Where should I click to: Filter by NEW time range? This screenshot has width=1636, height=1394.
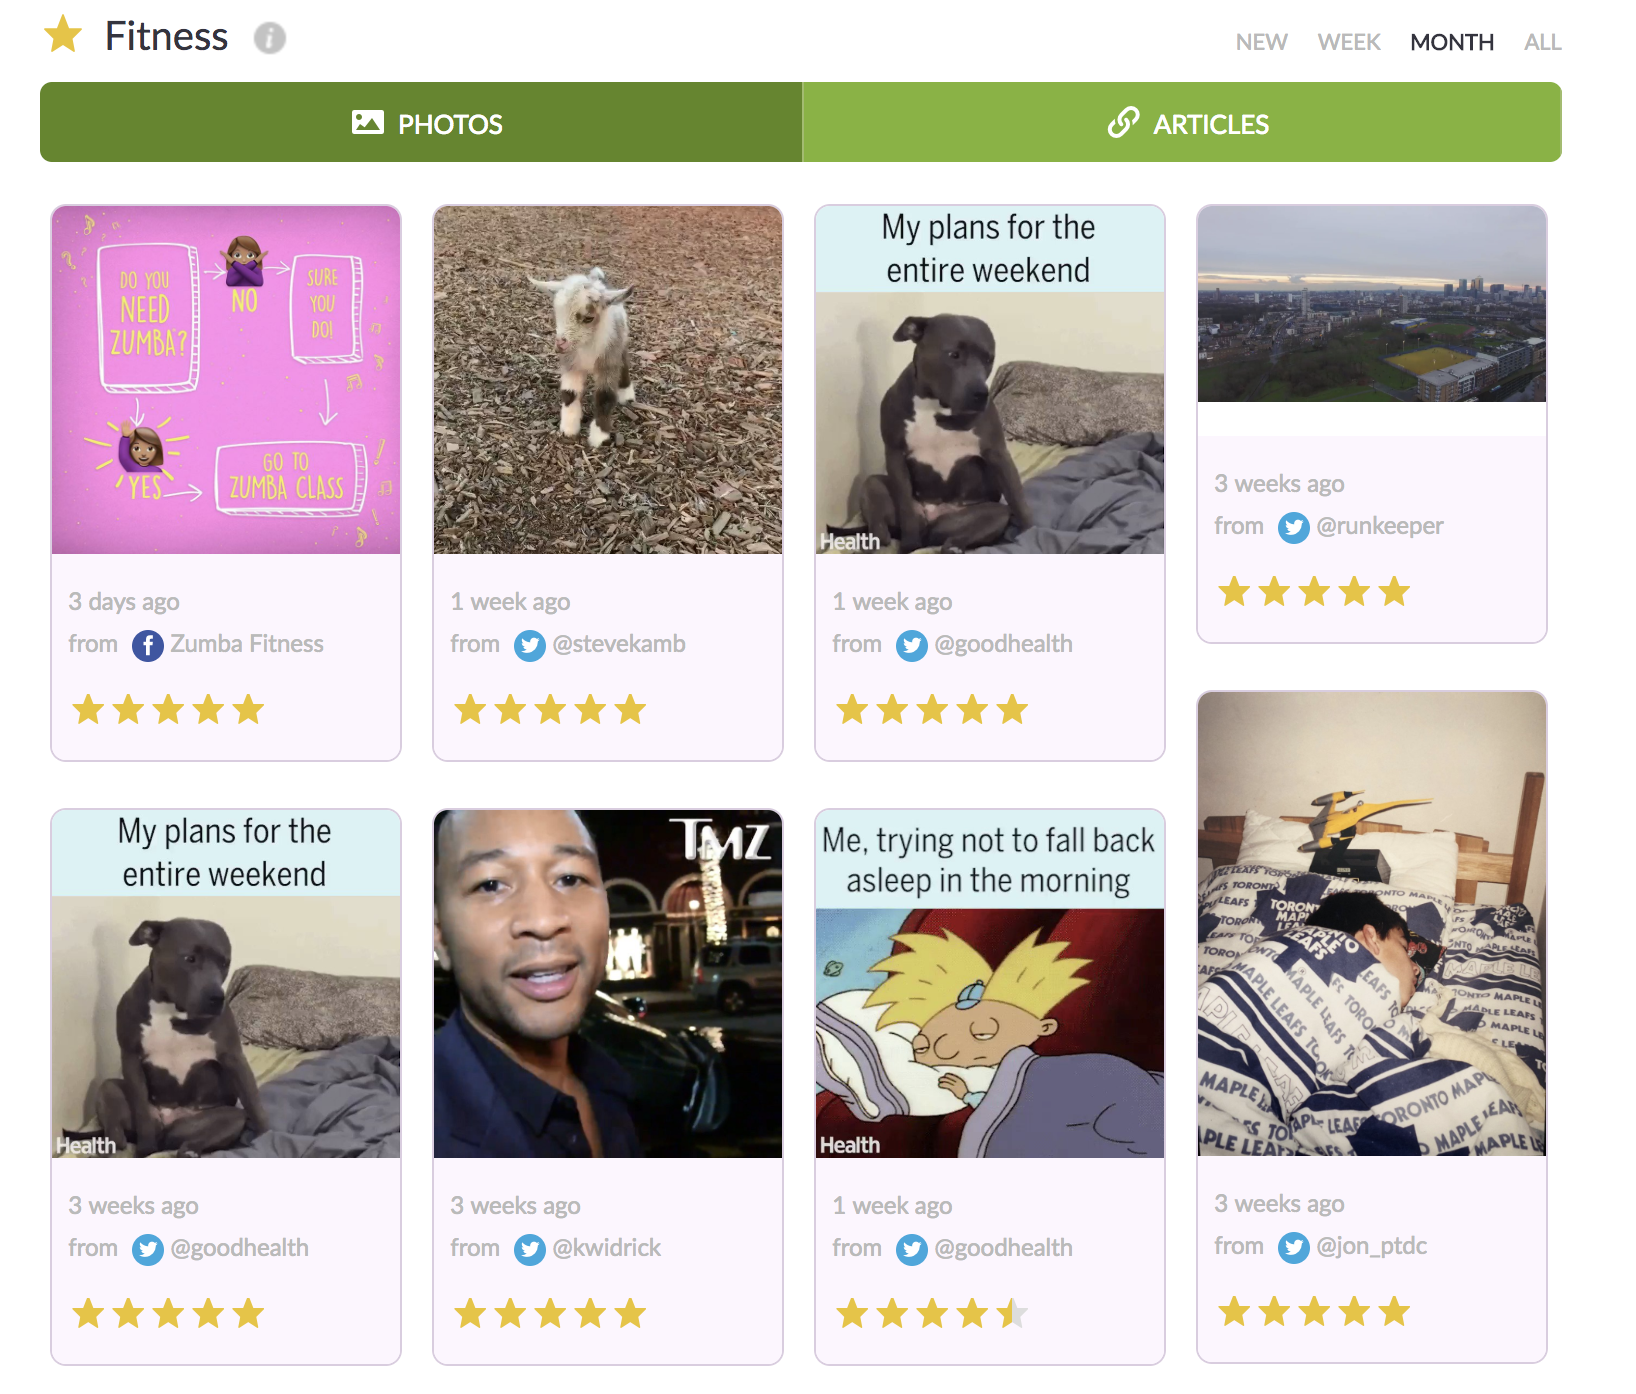pos(1261,42)
